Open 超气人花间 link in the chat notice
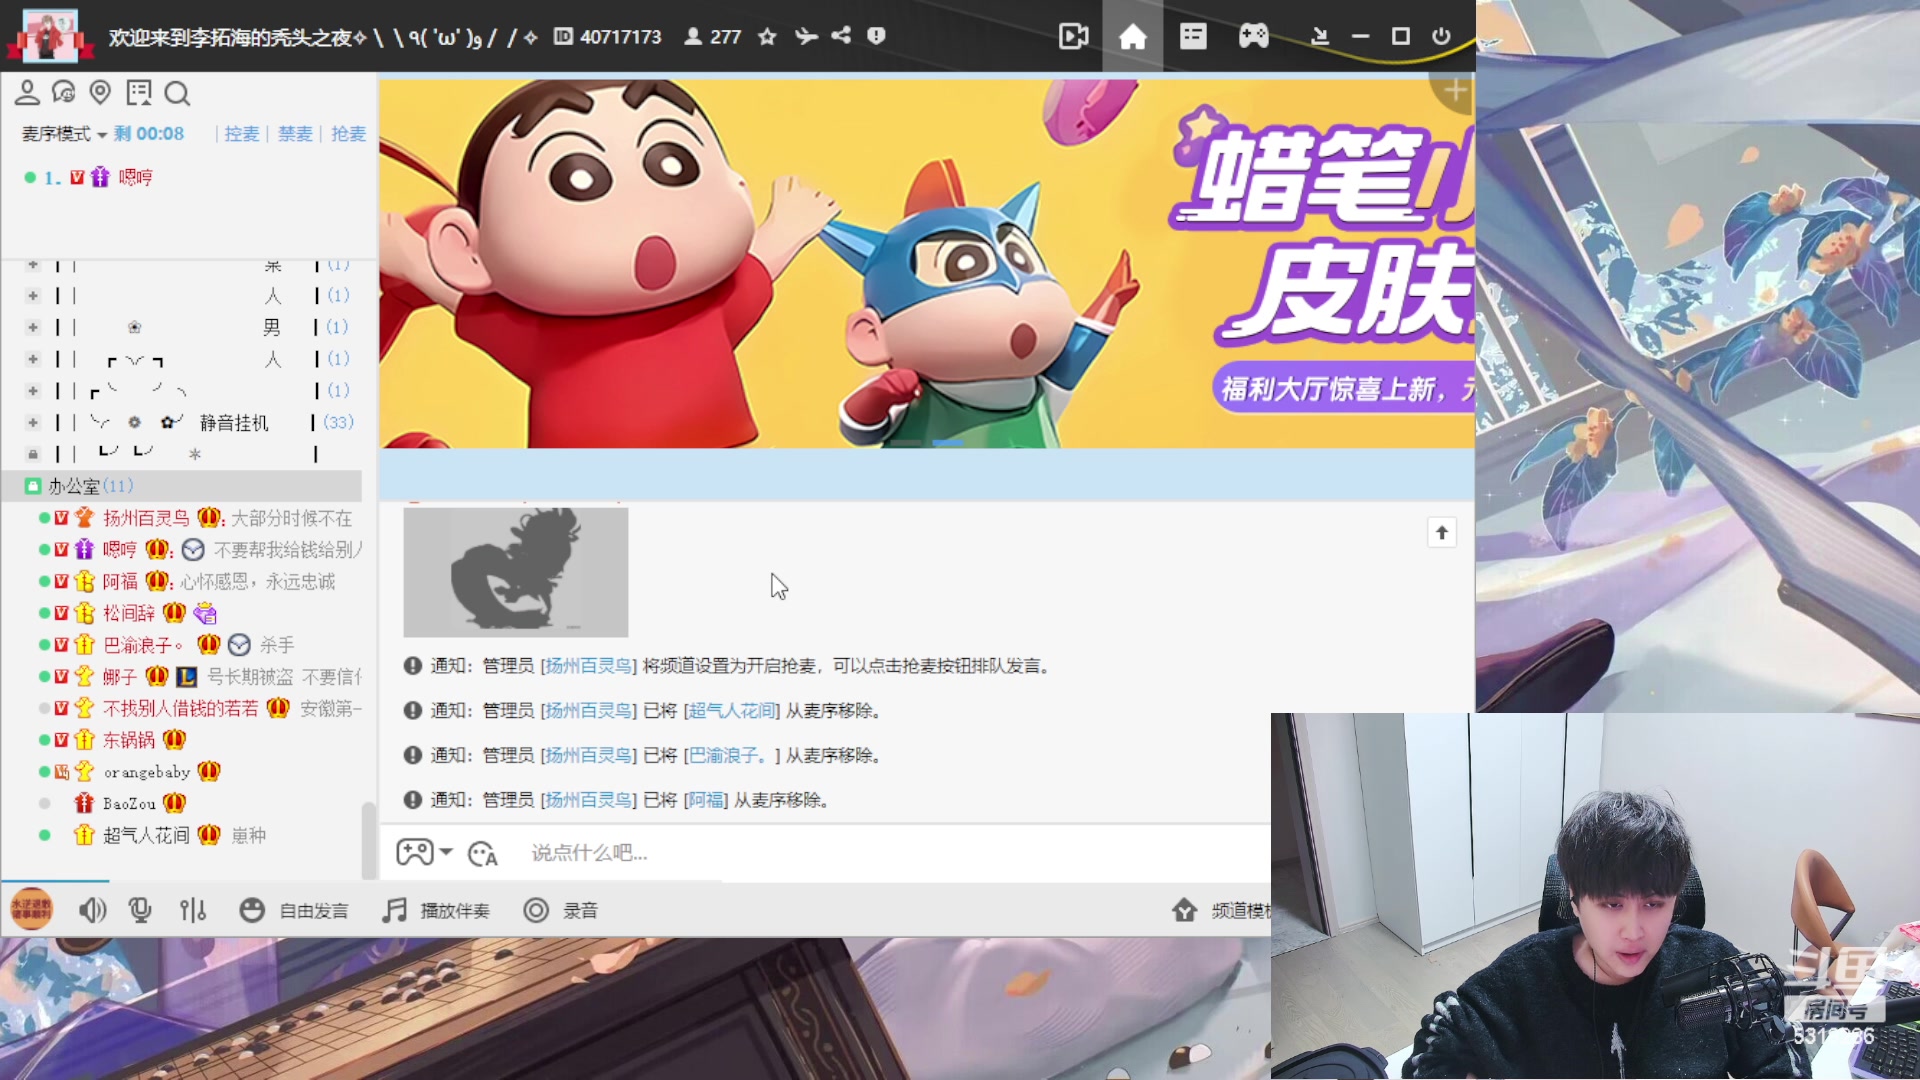The height and width of the screenshot is (1080, 1920). click(x=732, y=711)
